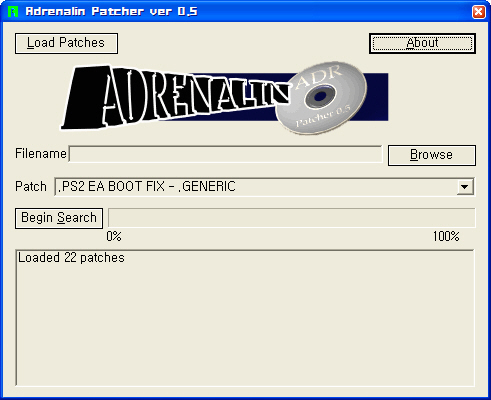This screenshot has height=400, width=491.
Task: Open the About dialog
Action: (x=422, y=43)
